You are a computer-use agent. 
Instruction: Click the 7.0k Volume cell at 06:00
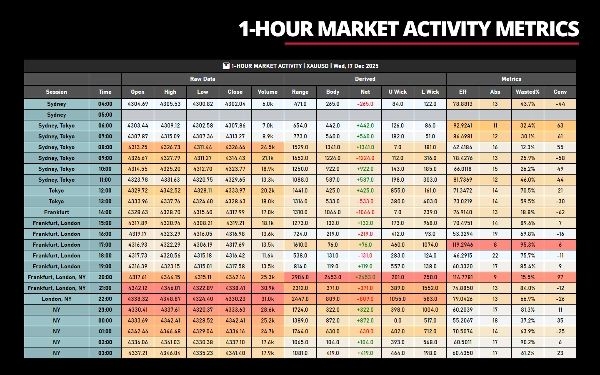click(268, 126)
